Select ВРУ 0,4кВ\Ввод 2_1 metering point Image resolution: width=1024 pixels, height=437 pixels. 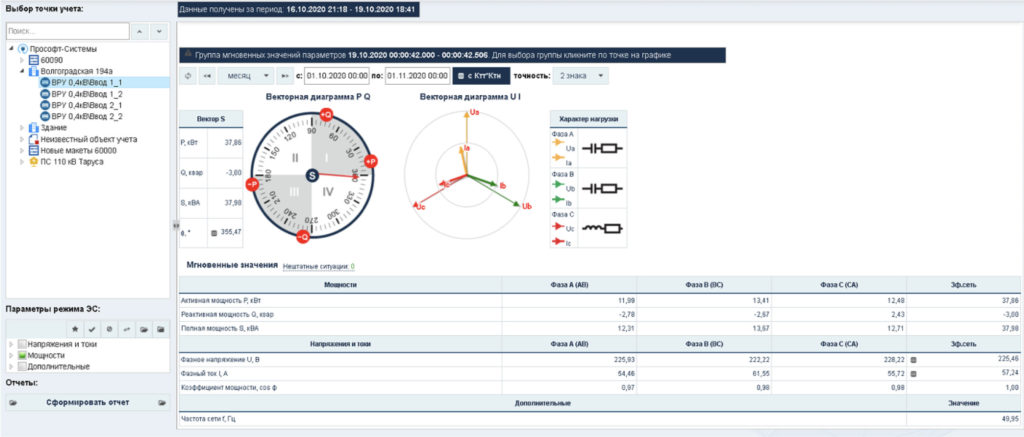[x=88, y=105]
